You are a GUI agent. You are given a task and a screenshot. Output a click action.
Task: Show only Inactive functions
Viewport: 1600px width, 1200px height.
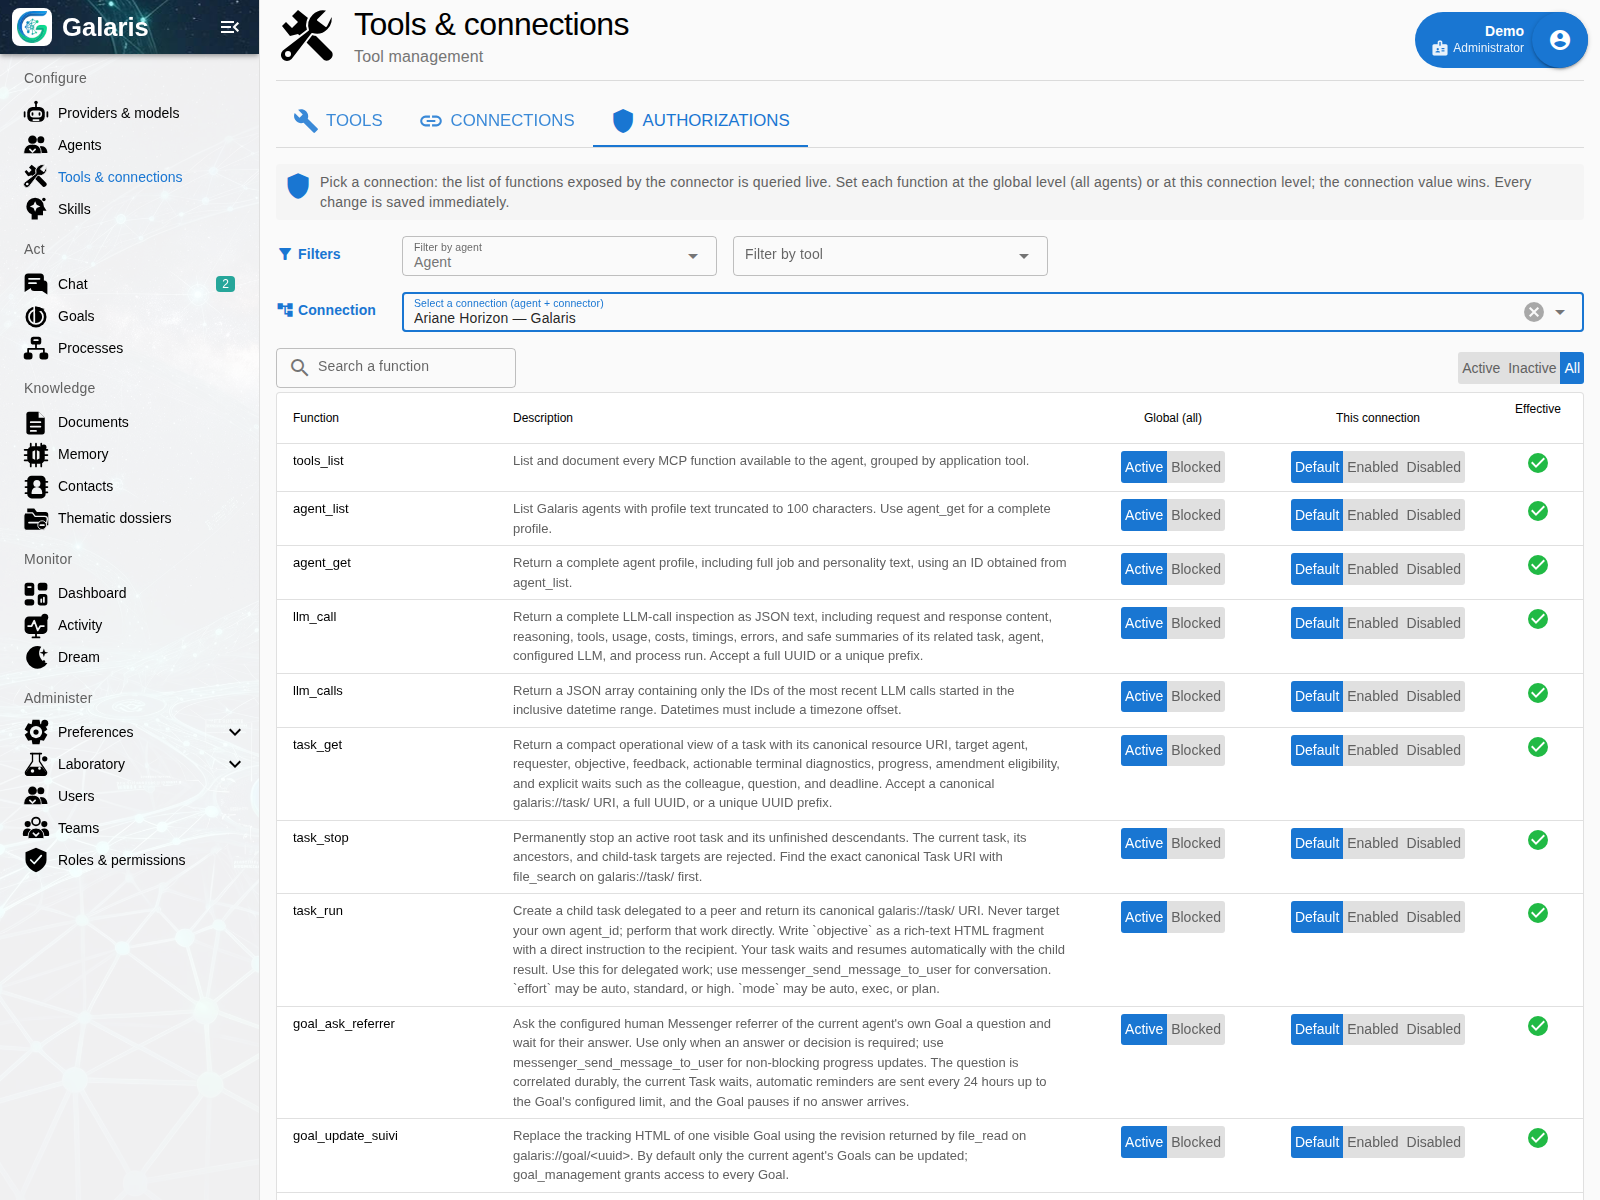[1532, 368]
